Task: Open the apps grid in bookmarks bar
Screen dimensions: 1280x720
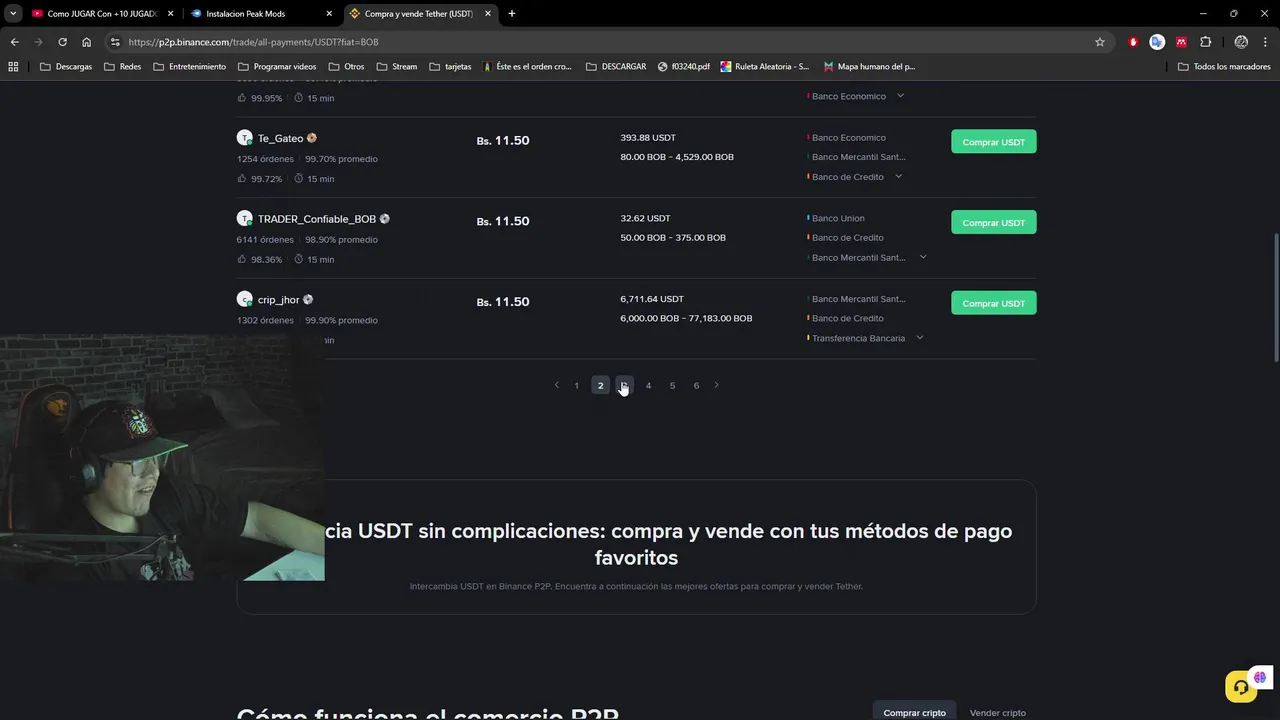Action: click(x=13, y=67)
